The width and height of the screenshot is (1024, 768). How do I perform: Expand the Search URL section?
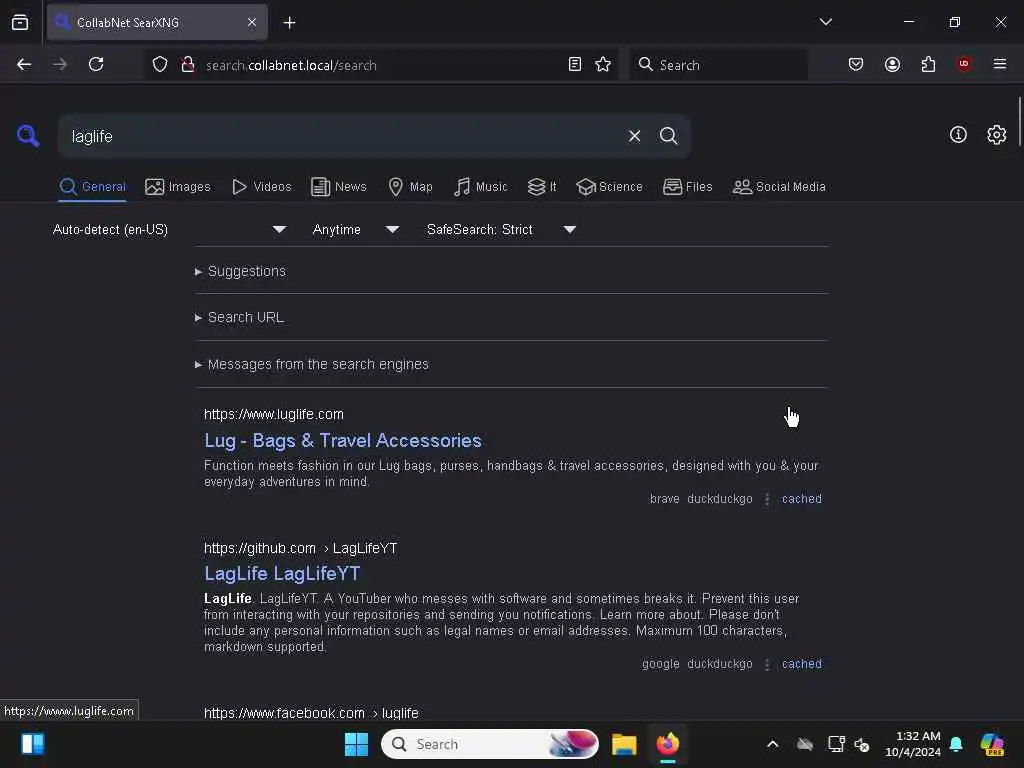point(239,317)
